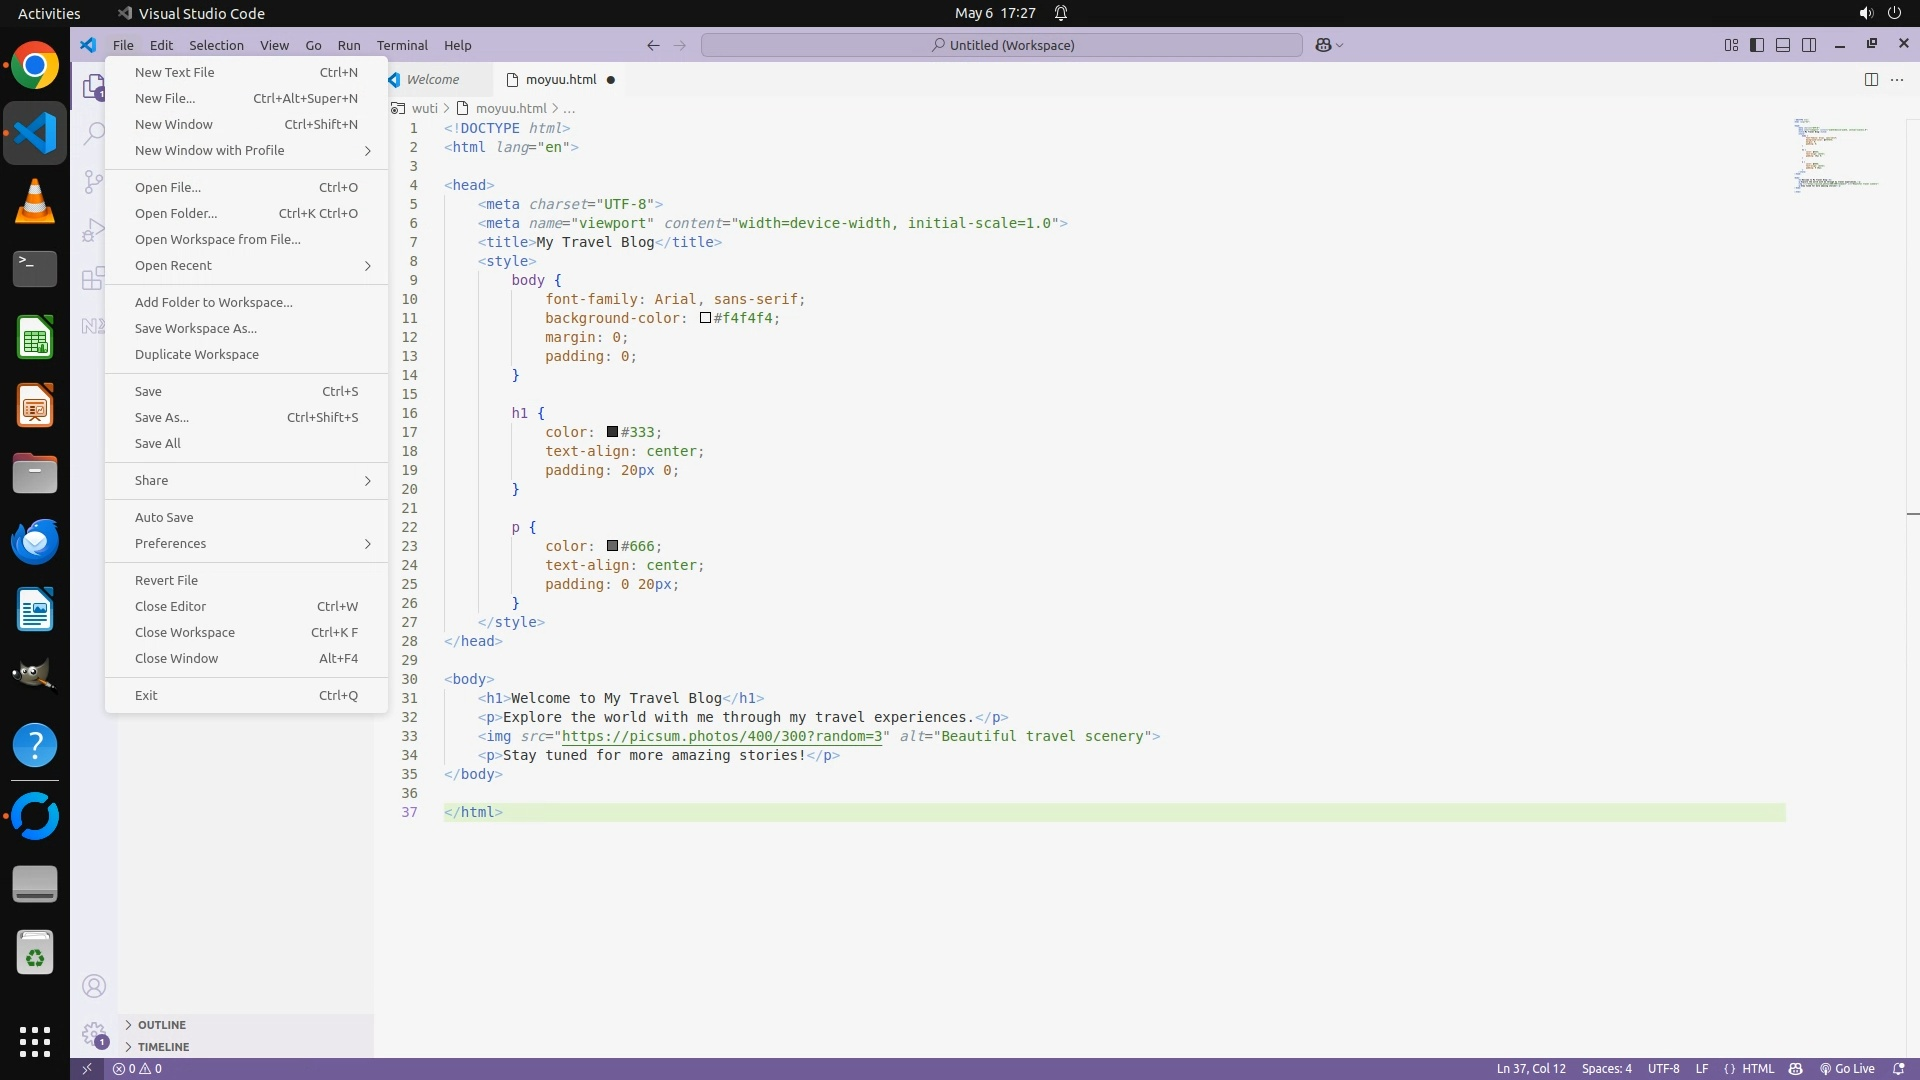1920x1080 pixels.
Task: Click the #f4f4f4 background color swatch
Action: click(705, 318)
